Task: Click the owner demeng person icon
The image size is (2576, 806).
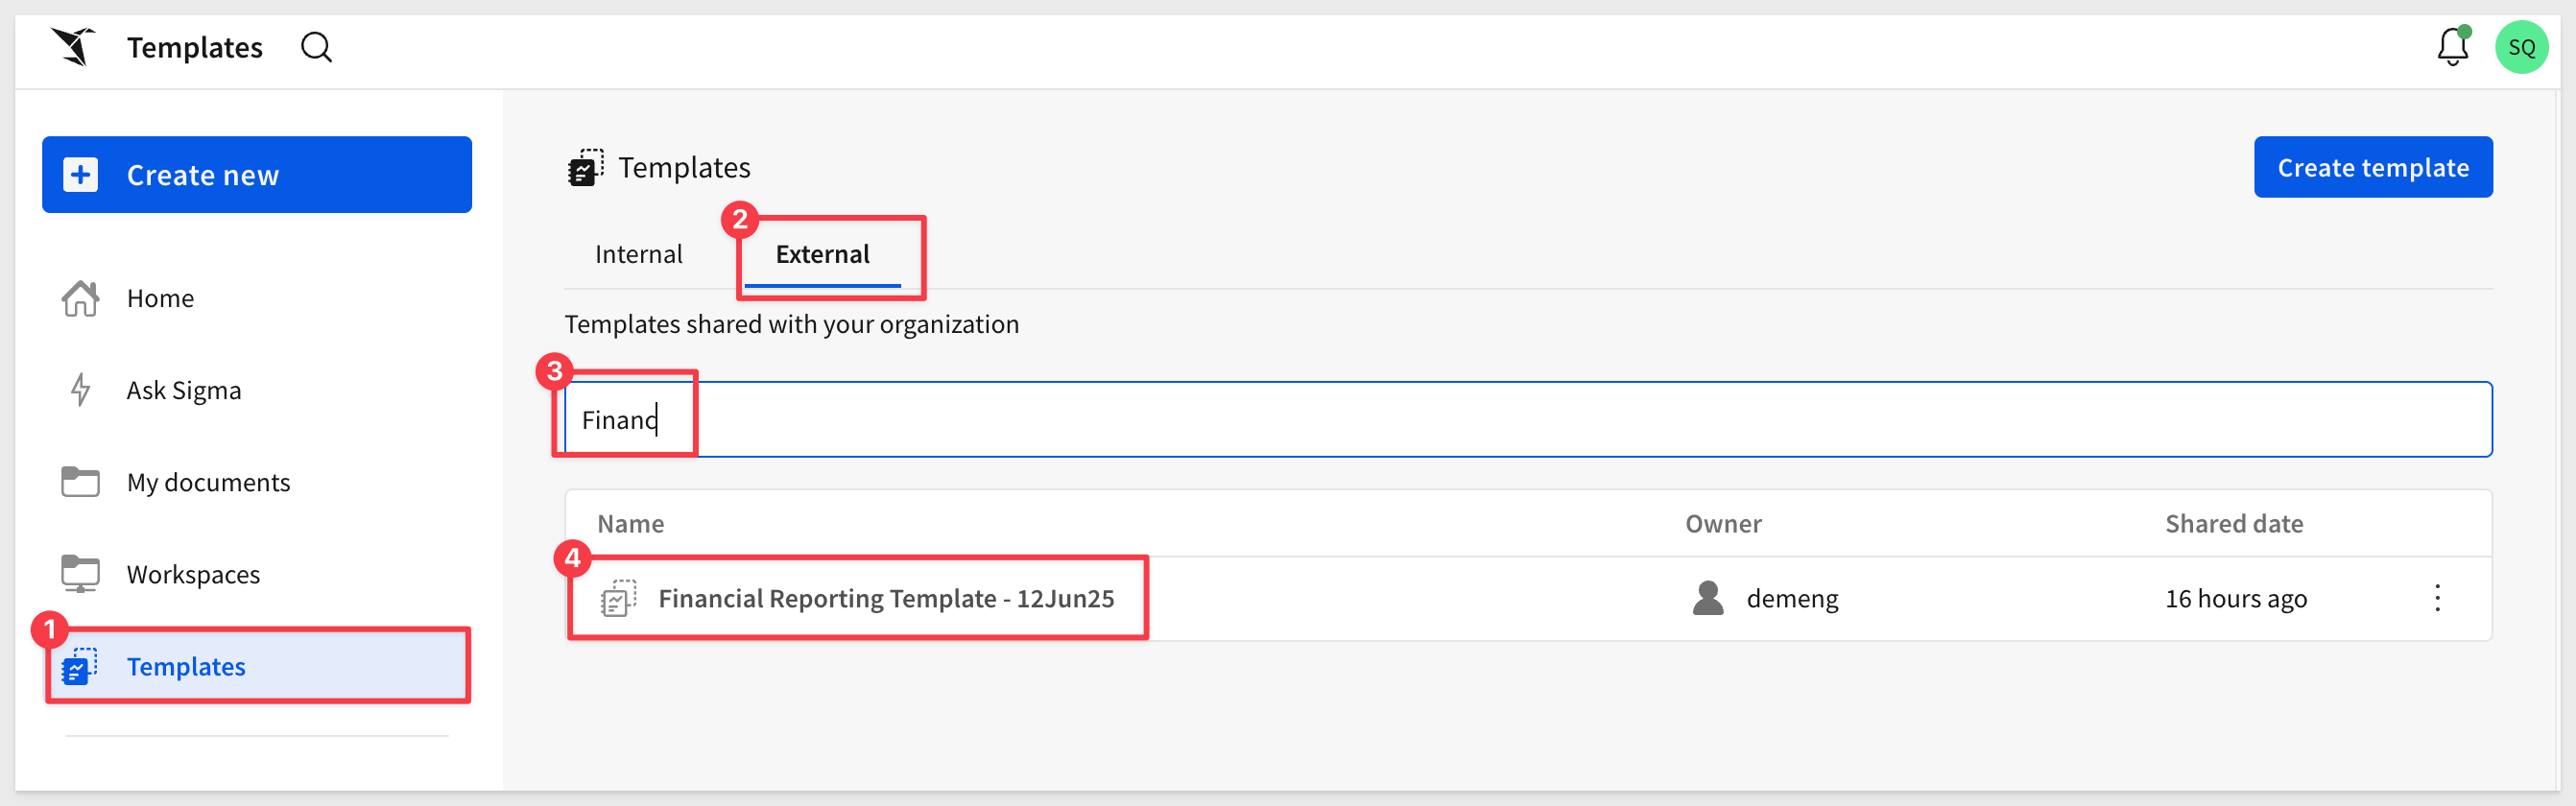Action: pyautogui.click(x=1708, y=598)
